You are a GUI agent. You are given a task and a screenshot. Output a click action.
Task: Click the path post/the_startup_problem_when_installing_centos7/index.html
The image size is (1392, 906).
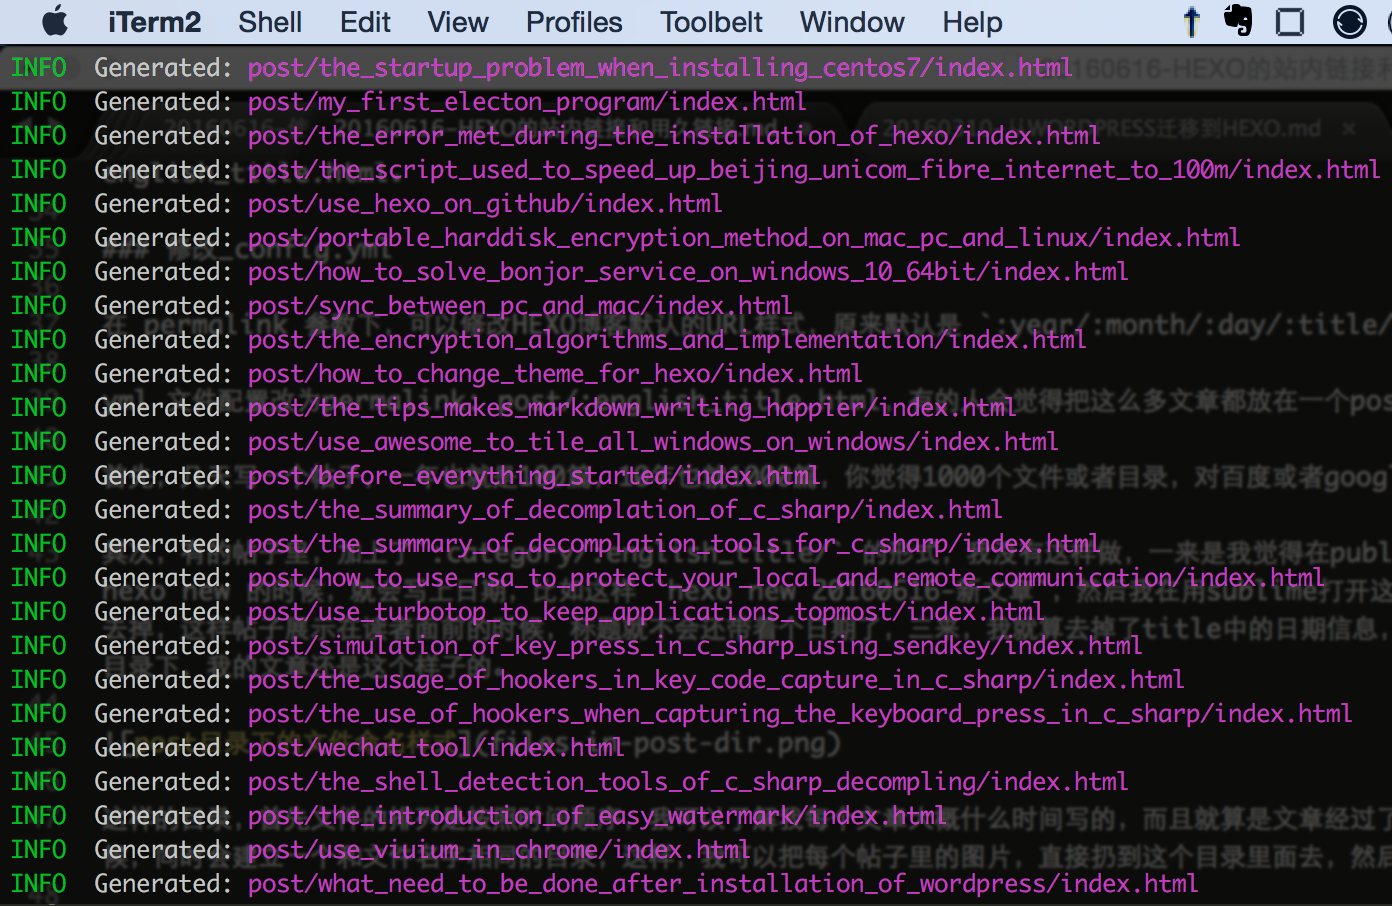pos(660,68)
